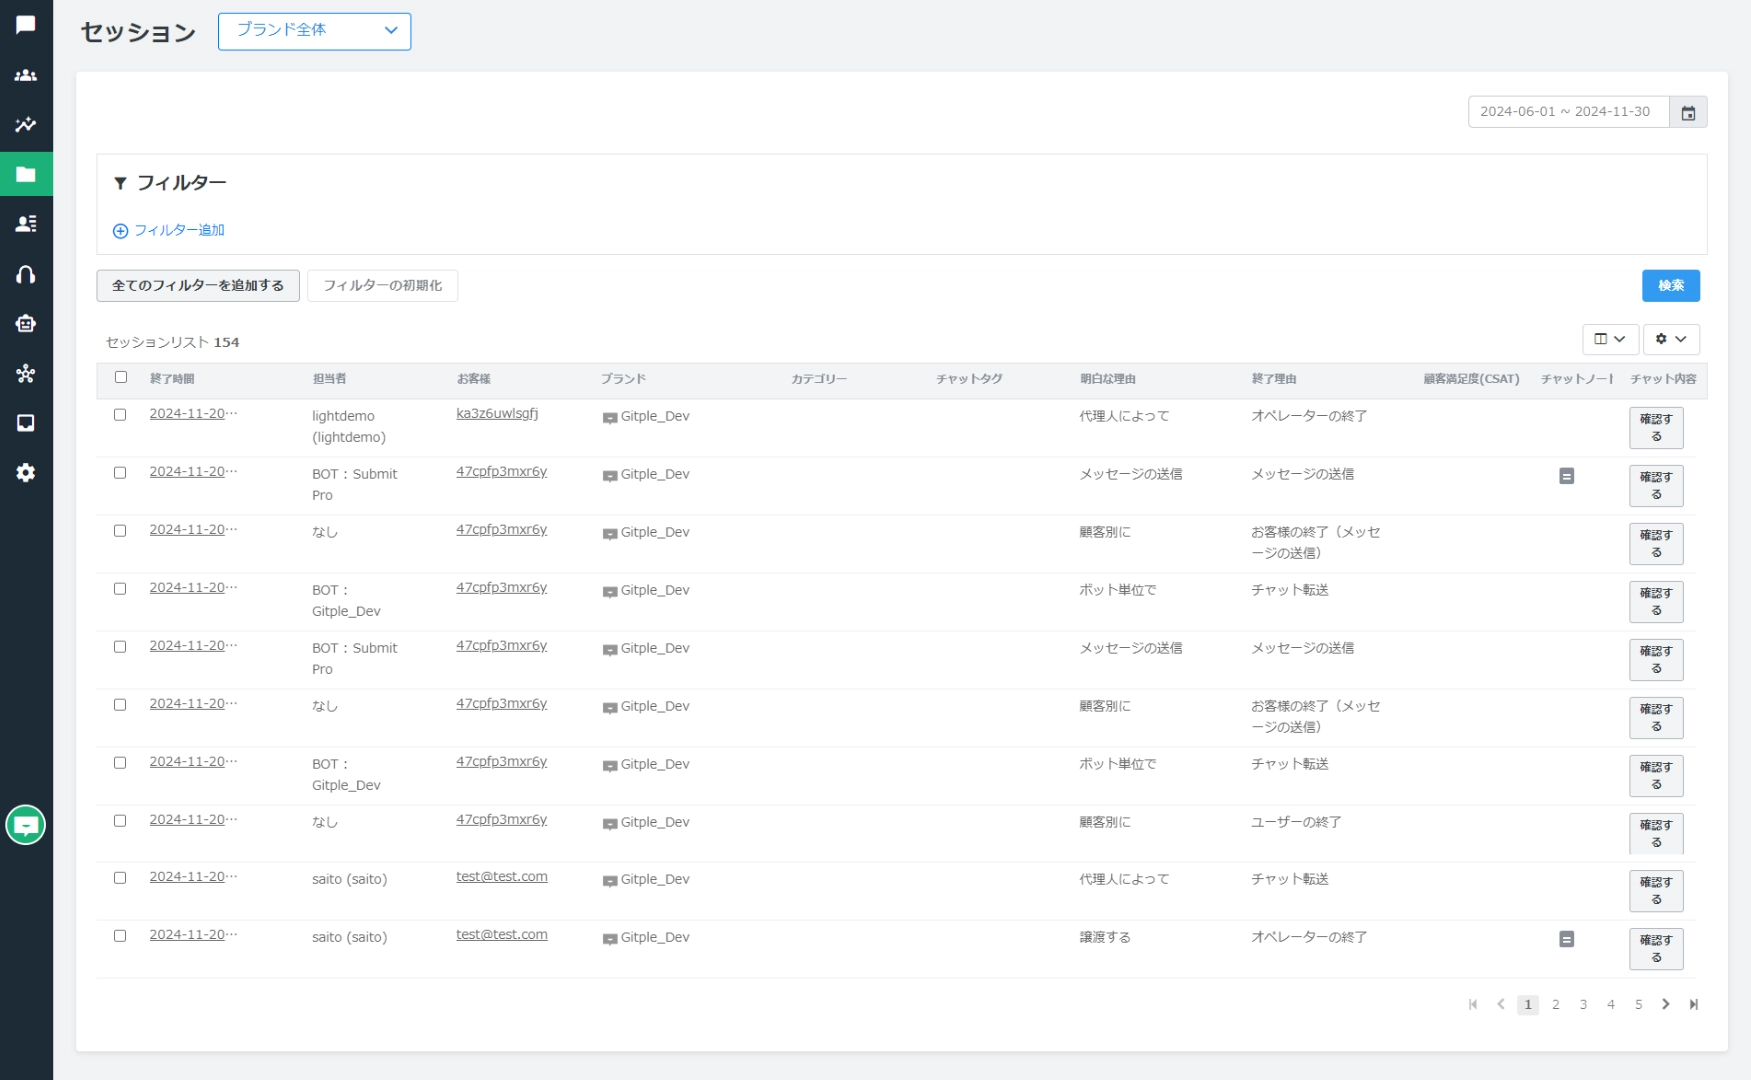This screenshot has width=1751, height=1080.
Task: Click the plus icon to add filter
Action: pyautogui.click(x=120, y=231)
